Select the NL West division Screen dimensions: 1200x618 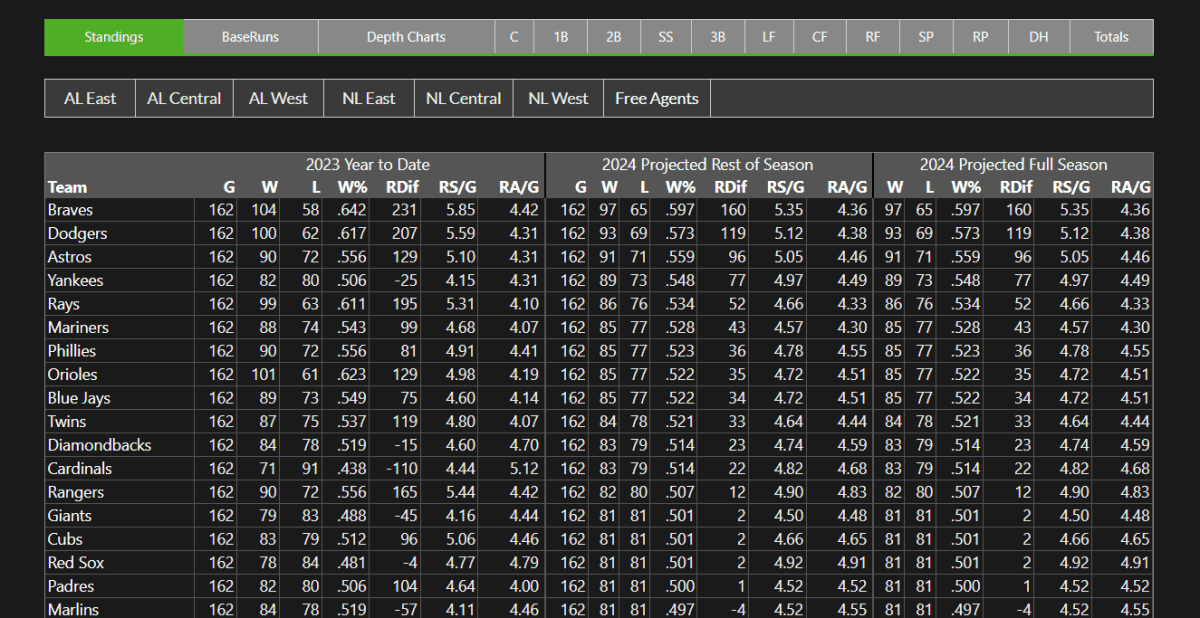[558, 98]
